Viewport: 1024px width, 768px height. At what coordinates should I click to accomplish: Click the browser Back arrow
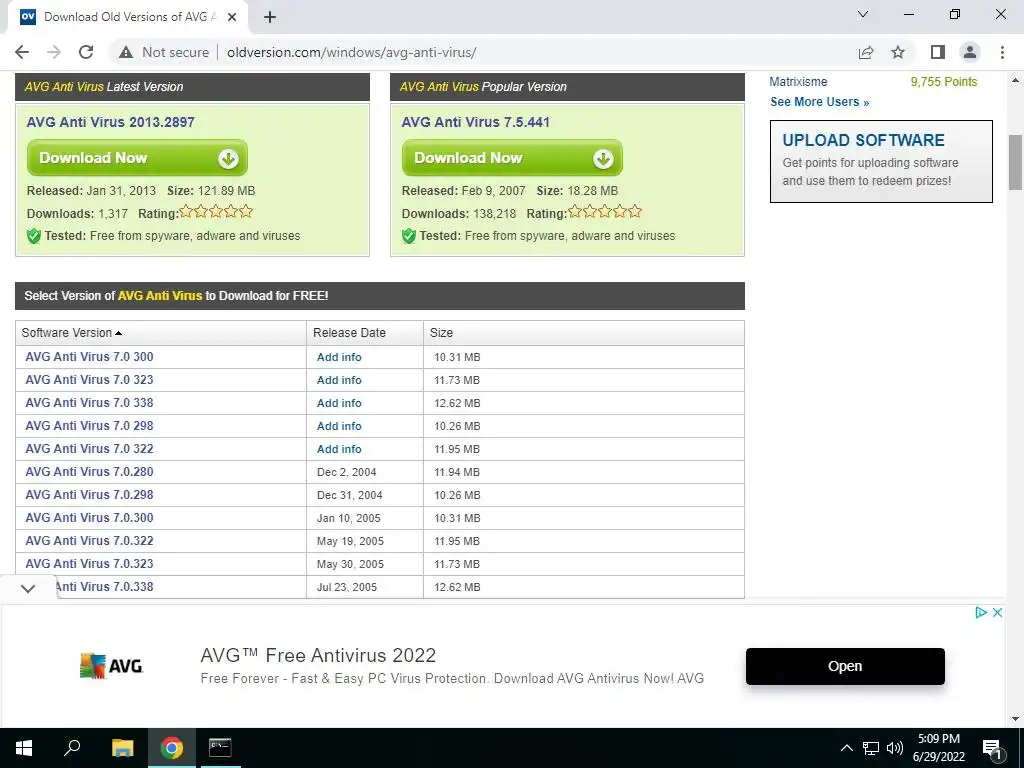click(22, 52)
